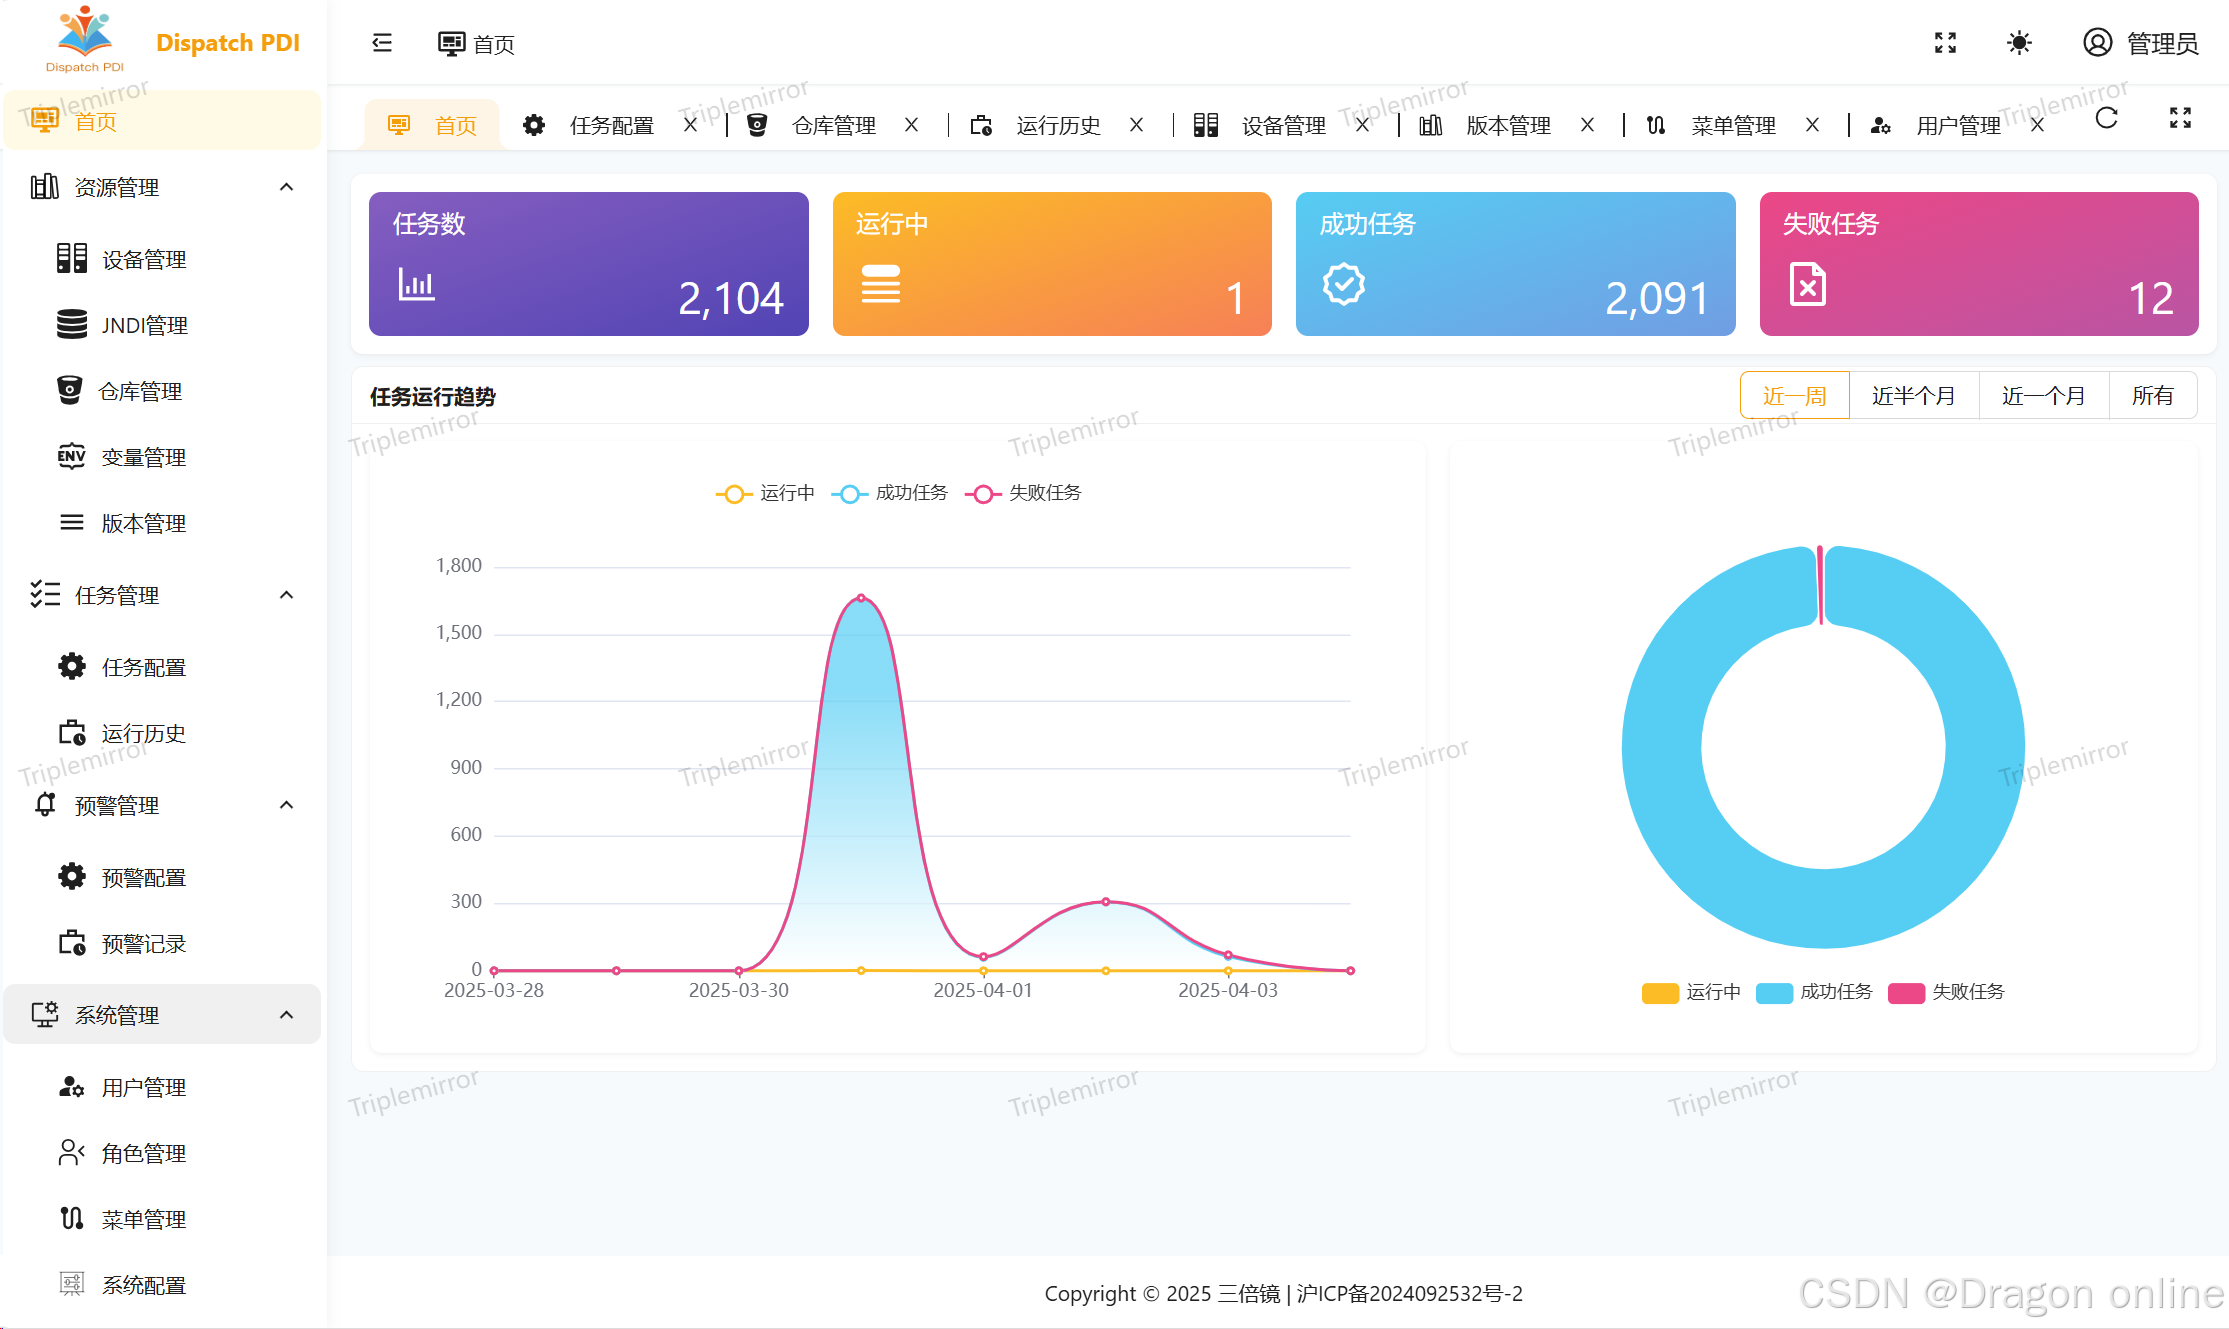This screenshot has width=2229, height=1329.
Task: Select the 近一周 time range option
Action: (1794, 396)
